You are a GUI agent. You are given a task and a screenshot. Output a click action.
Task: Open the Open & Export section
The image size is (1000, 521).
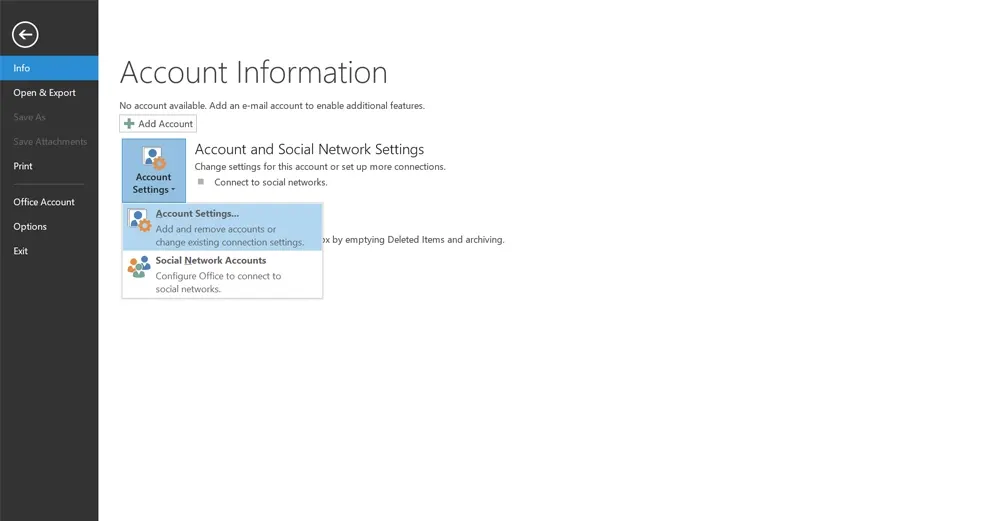coord(49,92)
